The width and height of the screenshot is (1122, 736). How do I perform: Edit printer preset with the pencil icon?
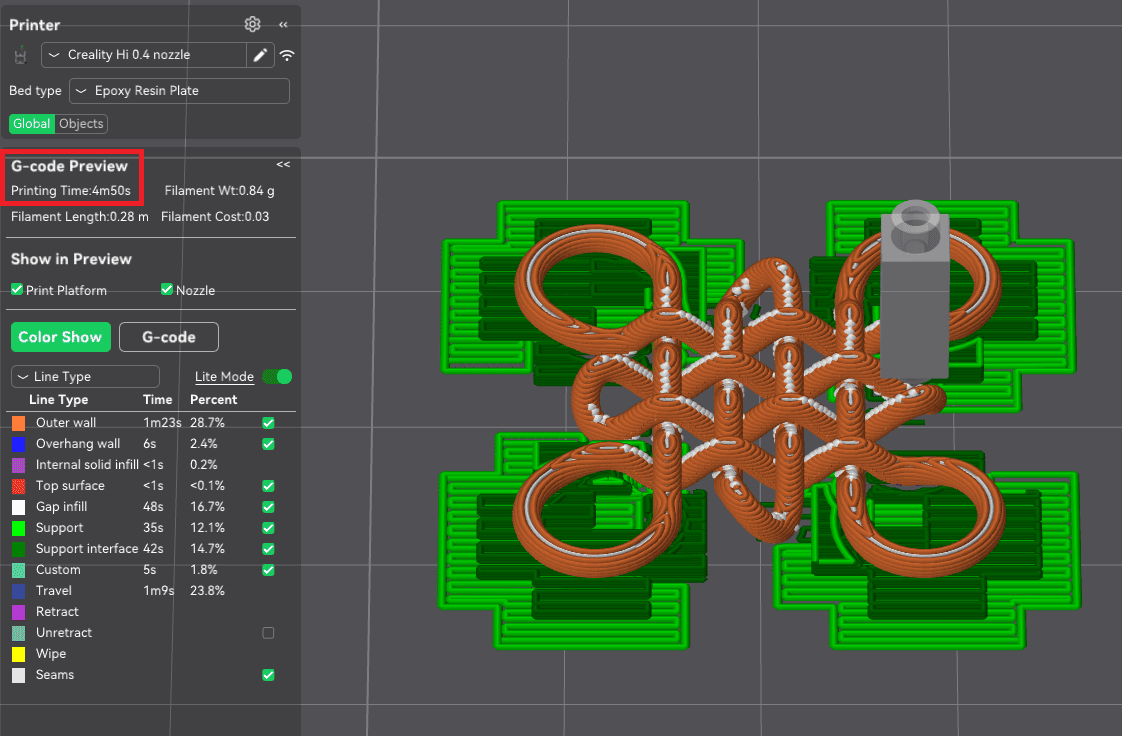click(260, 55)
